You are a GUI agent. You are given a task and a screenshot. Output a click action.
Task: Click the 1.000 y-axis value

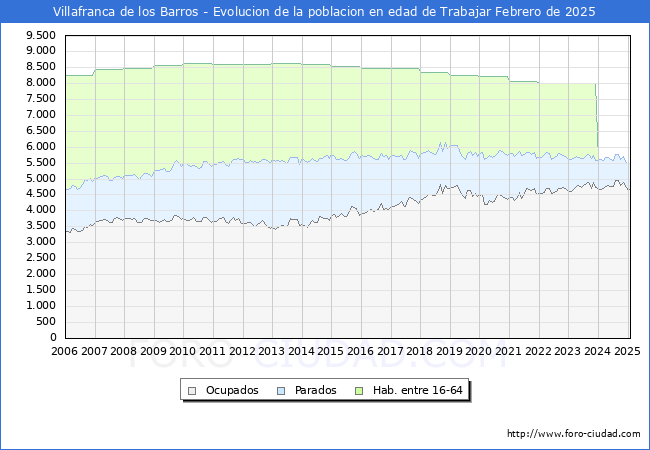tap(41, 305)
